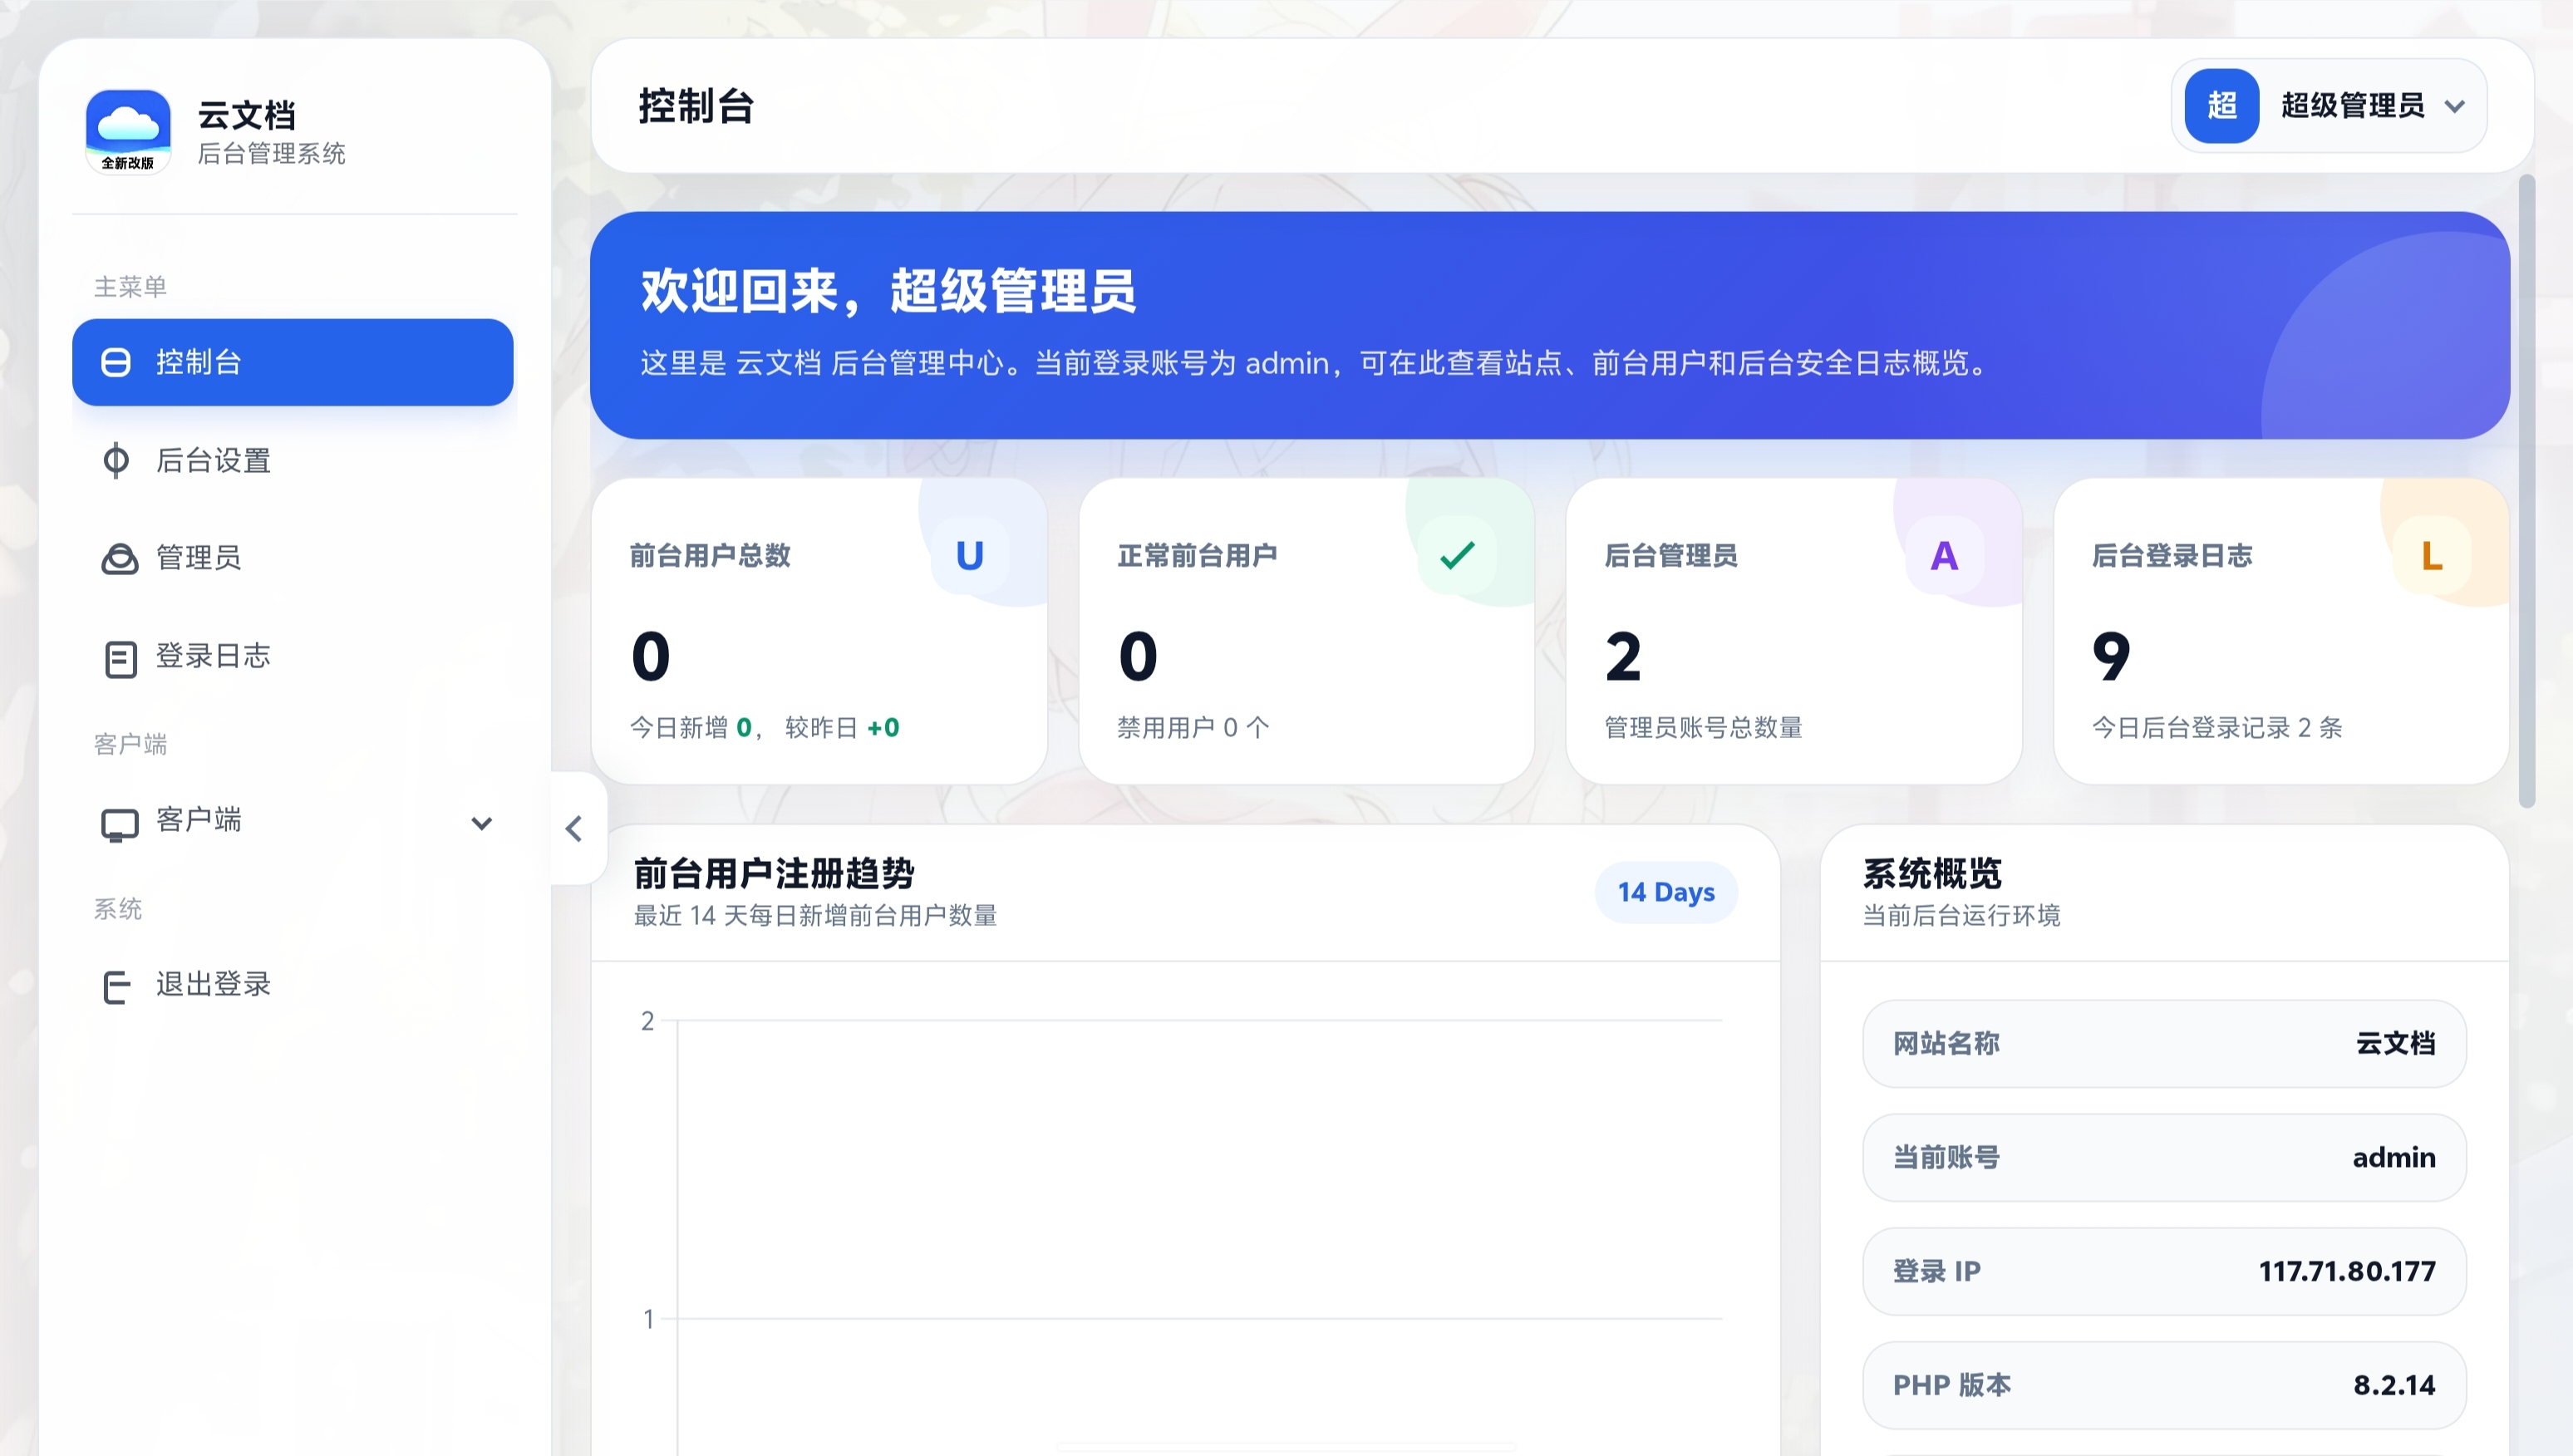Click the 前台用户总数 label
Viewport: 2573px width, 1456px height.
click(710, 556)
